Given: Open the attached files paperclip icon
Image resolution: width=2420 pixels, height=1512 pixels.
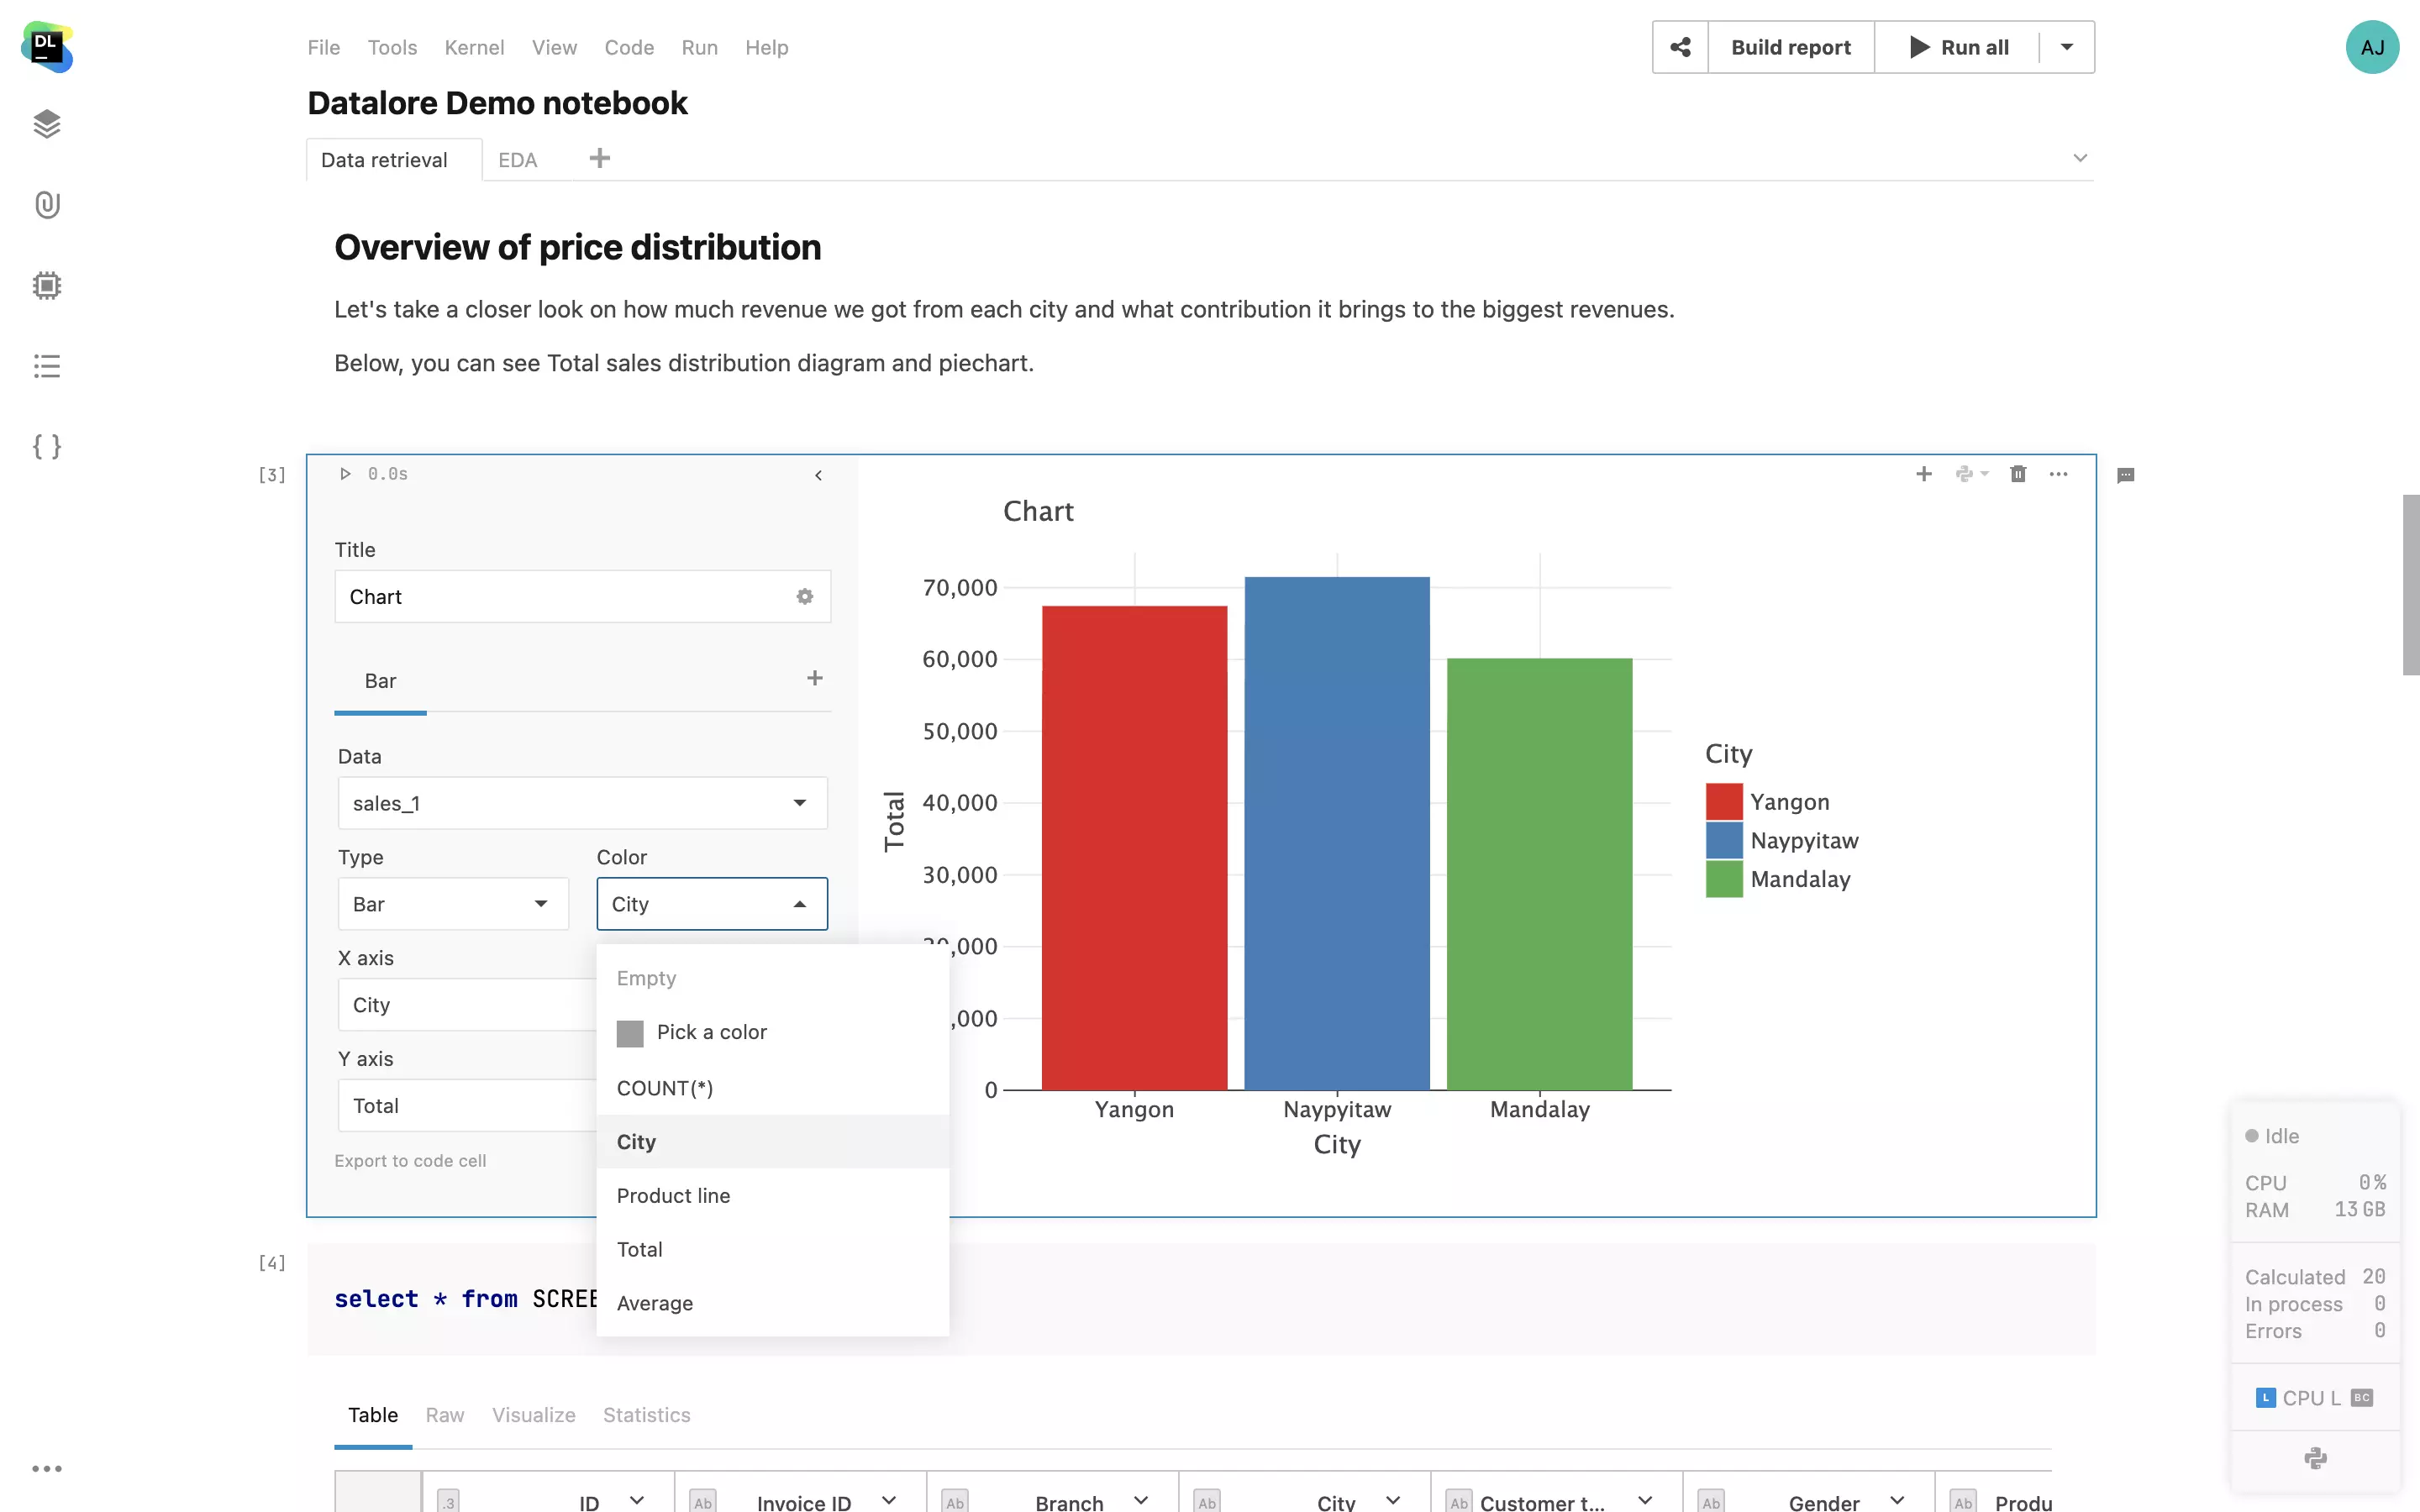Looking at the screenshot, I should tap(47, 205).
